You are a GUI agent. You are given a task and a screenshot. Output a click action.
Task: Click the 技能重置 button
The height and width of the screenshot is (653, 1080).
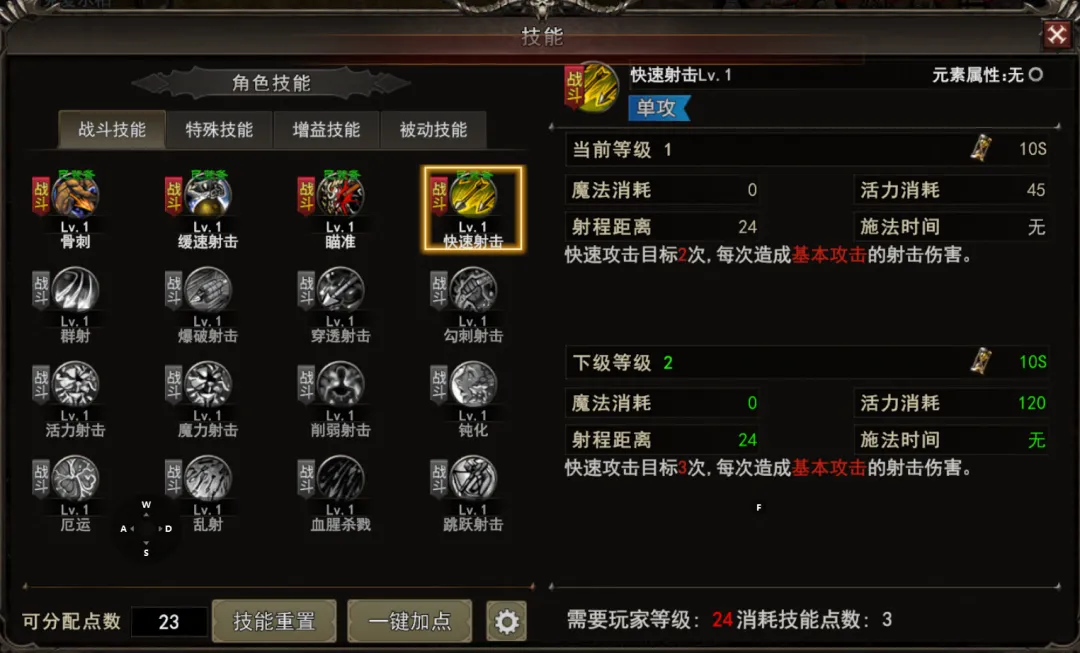(x=274, y=621)
